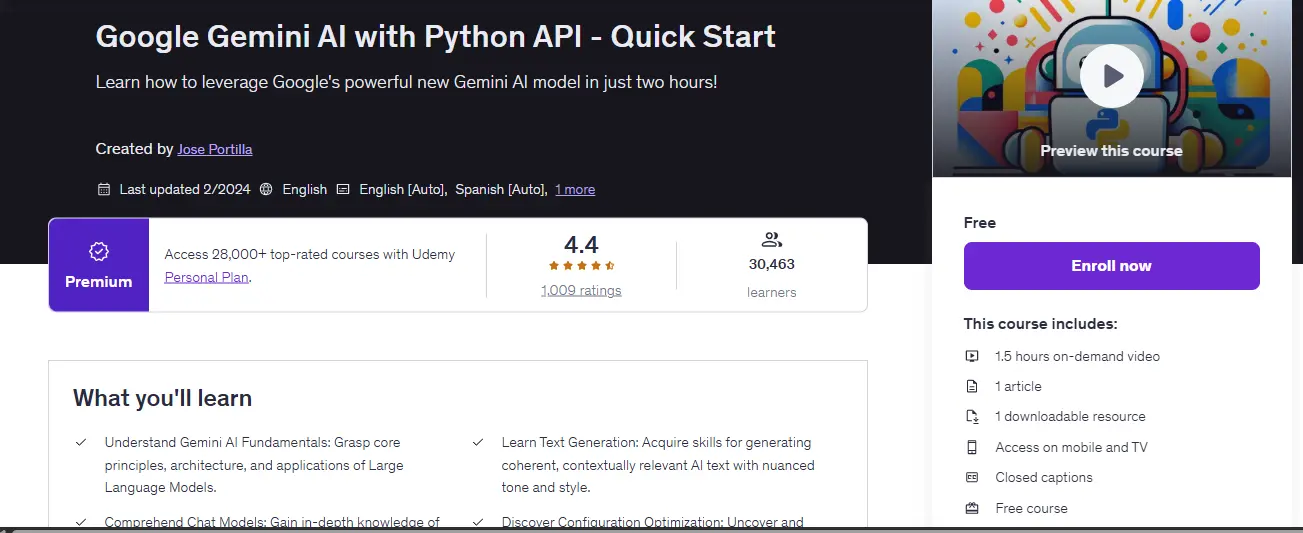
Task: Click 'Spanish [Auto]' subtitle text
Action: point(500,189)
